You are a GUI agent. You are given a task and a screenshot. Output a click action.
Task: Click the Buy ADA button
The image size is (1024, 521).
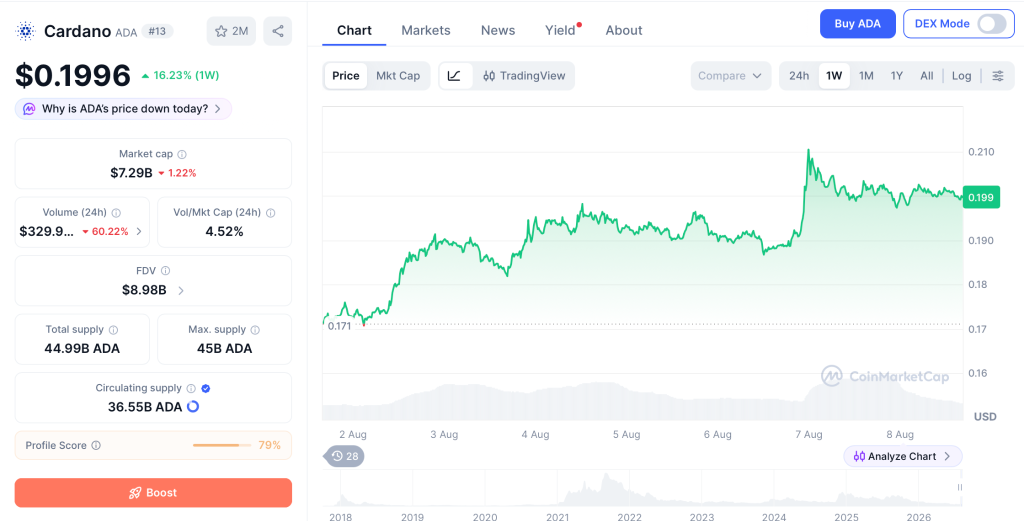857,24
